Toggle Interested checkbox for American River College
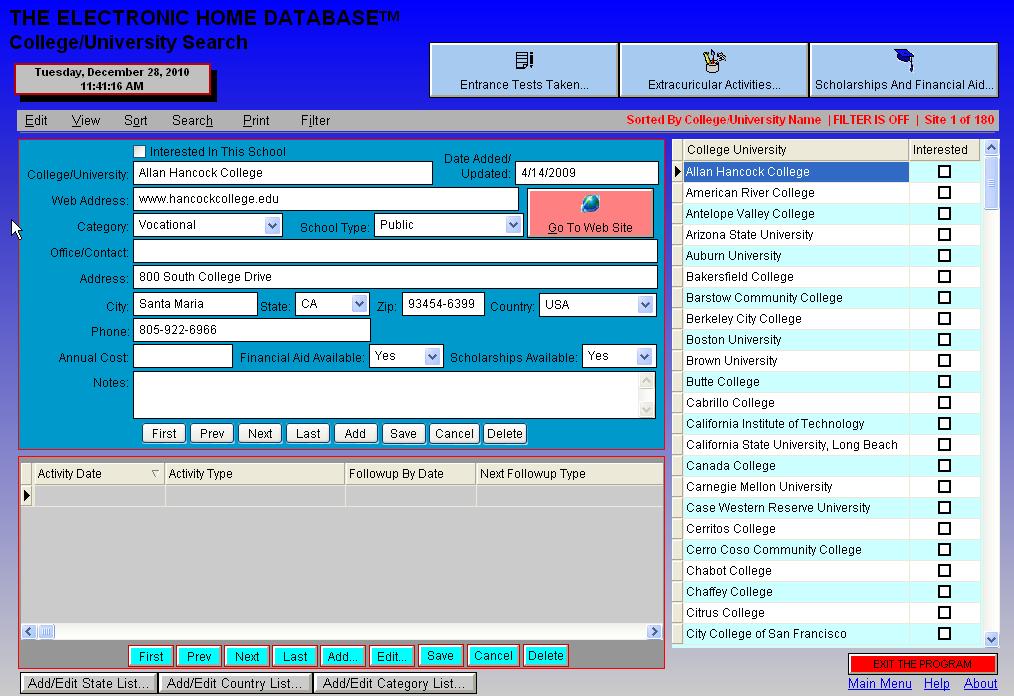The width and height of the screenshot is (1014, 696). point(944,193)
